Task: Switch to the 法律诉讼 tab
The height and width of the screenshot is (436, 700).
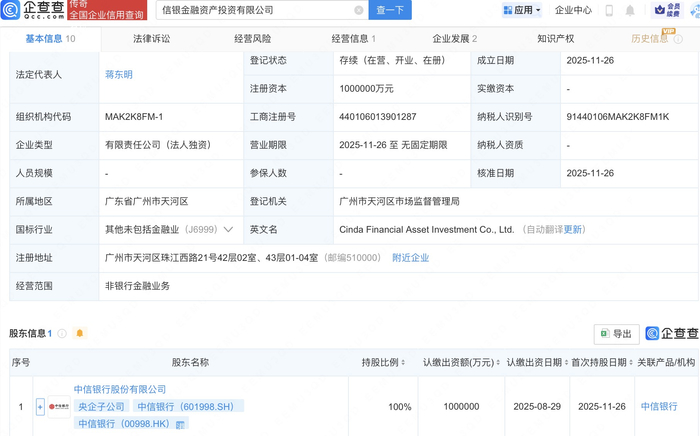Action: pos(151,39)
